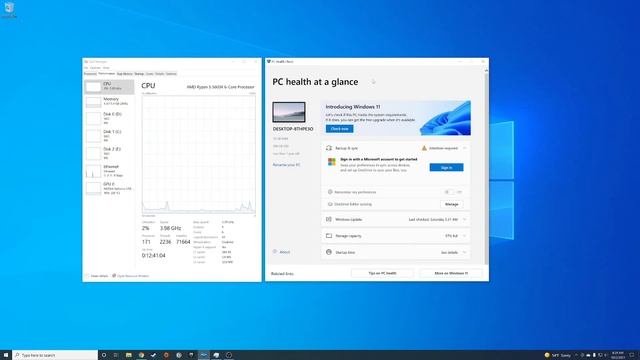Click Check now for Windows 11
This screenshot has height=360, width=640.
340,129
